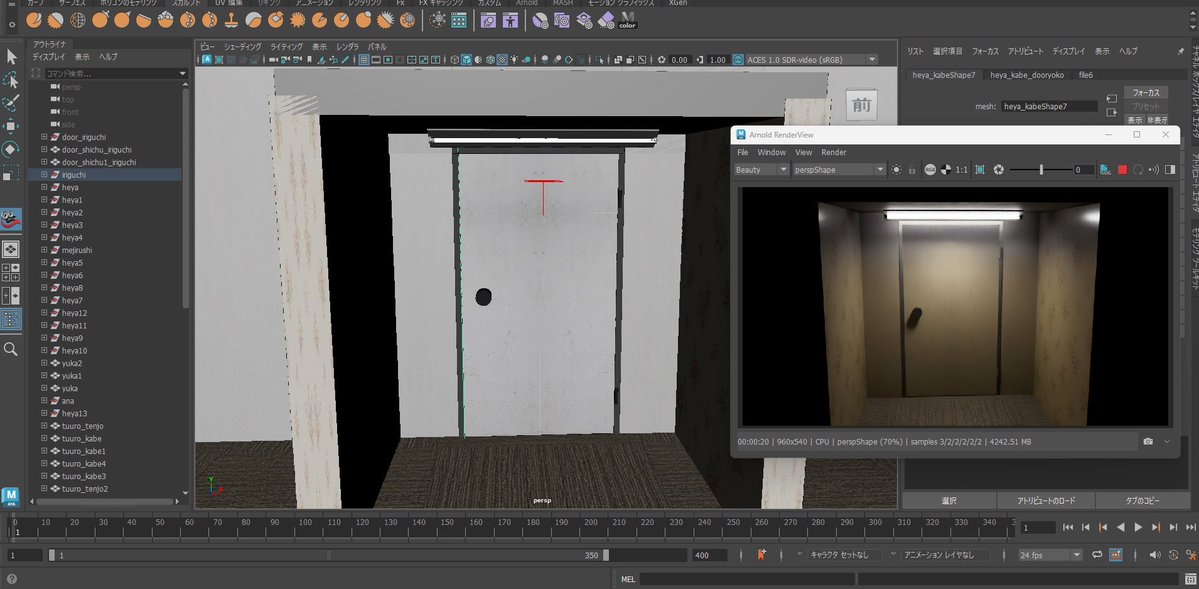Choose the Lasso selection tool
The image size is (1199, 589).
(x=11, y=80)
